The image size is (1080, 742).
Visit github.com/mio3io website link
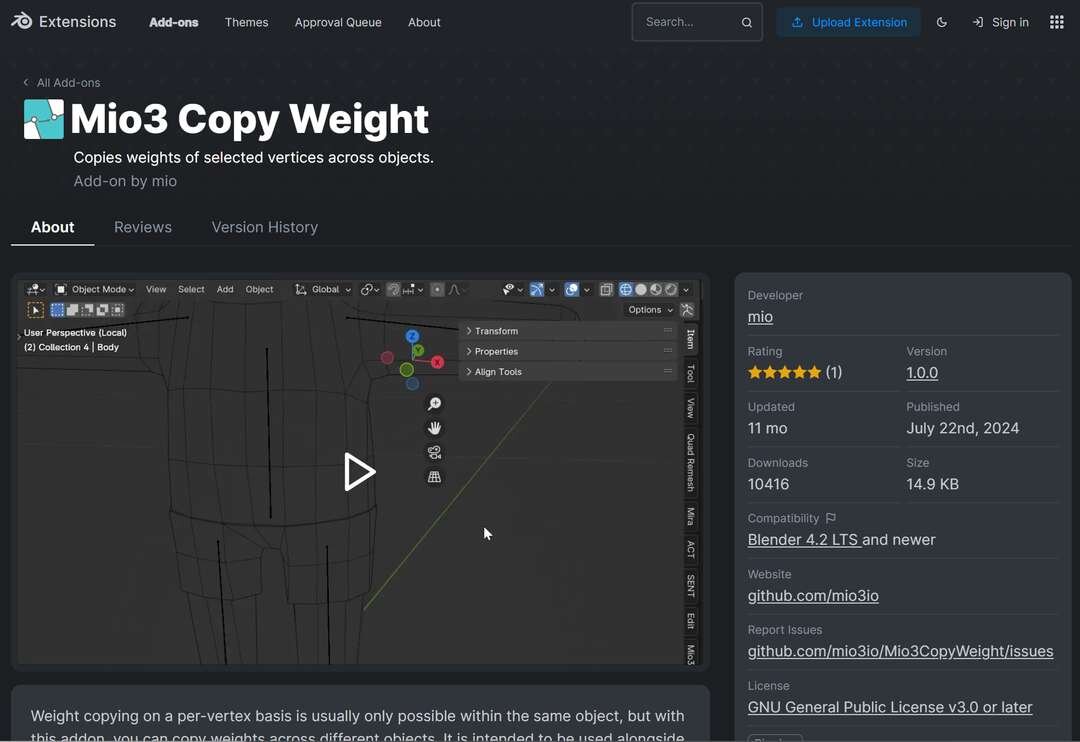[813, 595]
